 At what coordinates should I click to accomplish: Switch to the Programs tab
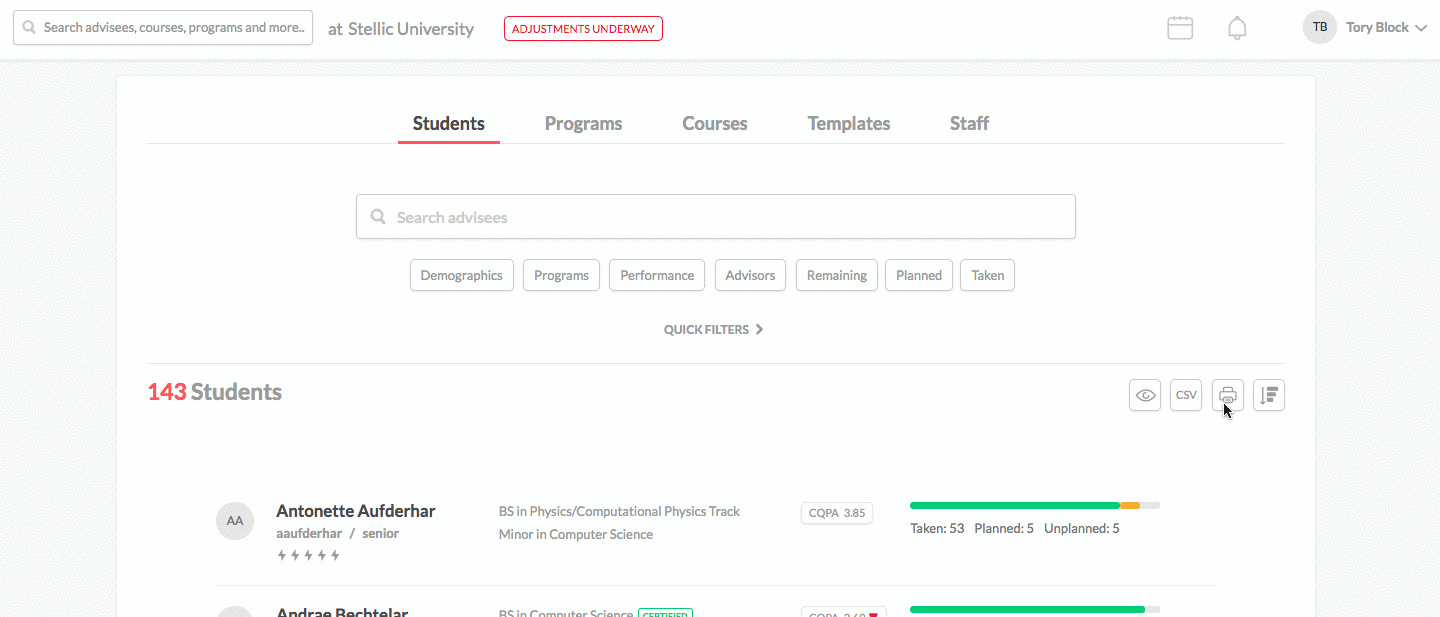[583, 123]
